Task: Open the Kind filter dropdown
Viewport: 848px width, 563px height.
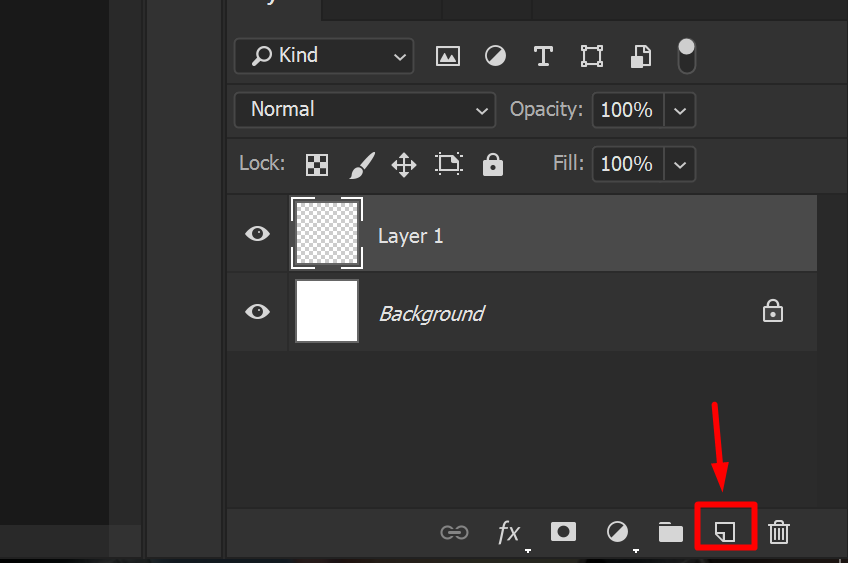Action: pyautogui.click(x=323, y=56)
